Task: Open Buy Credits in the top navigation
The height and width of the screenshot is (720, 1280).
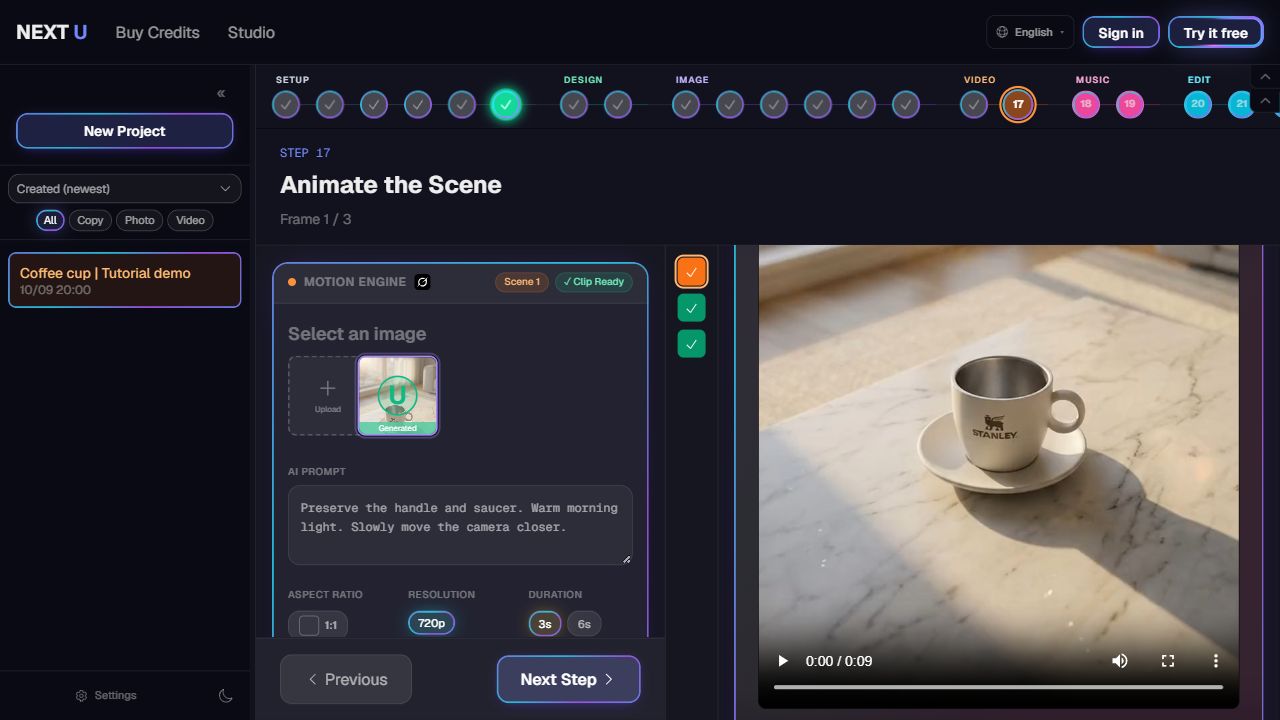Action: [x=158, y=32]
